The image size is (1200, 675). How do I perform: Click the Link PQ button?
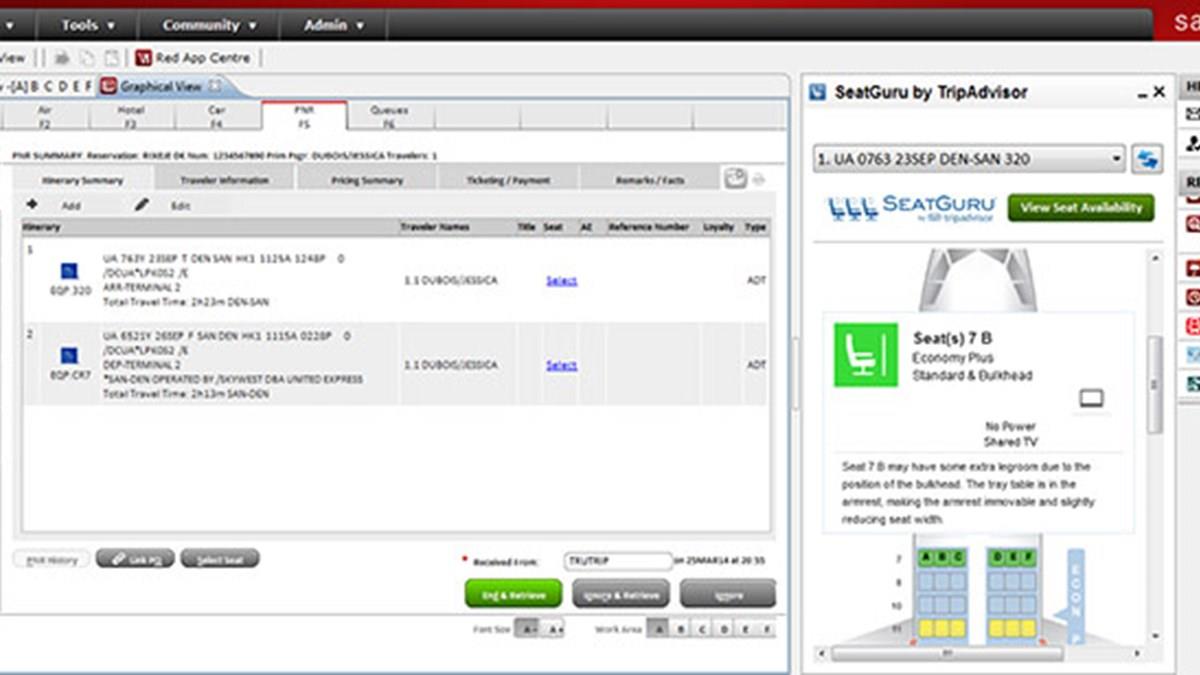(135, 559)
